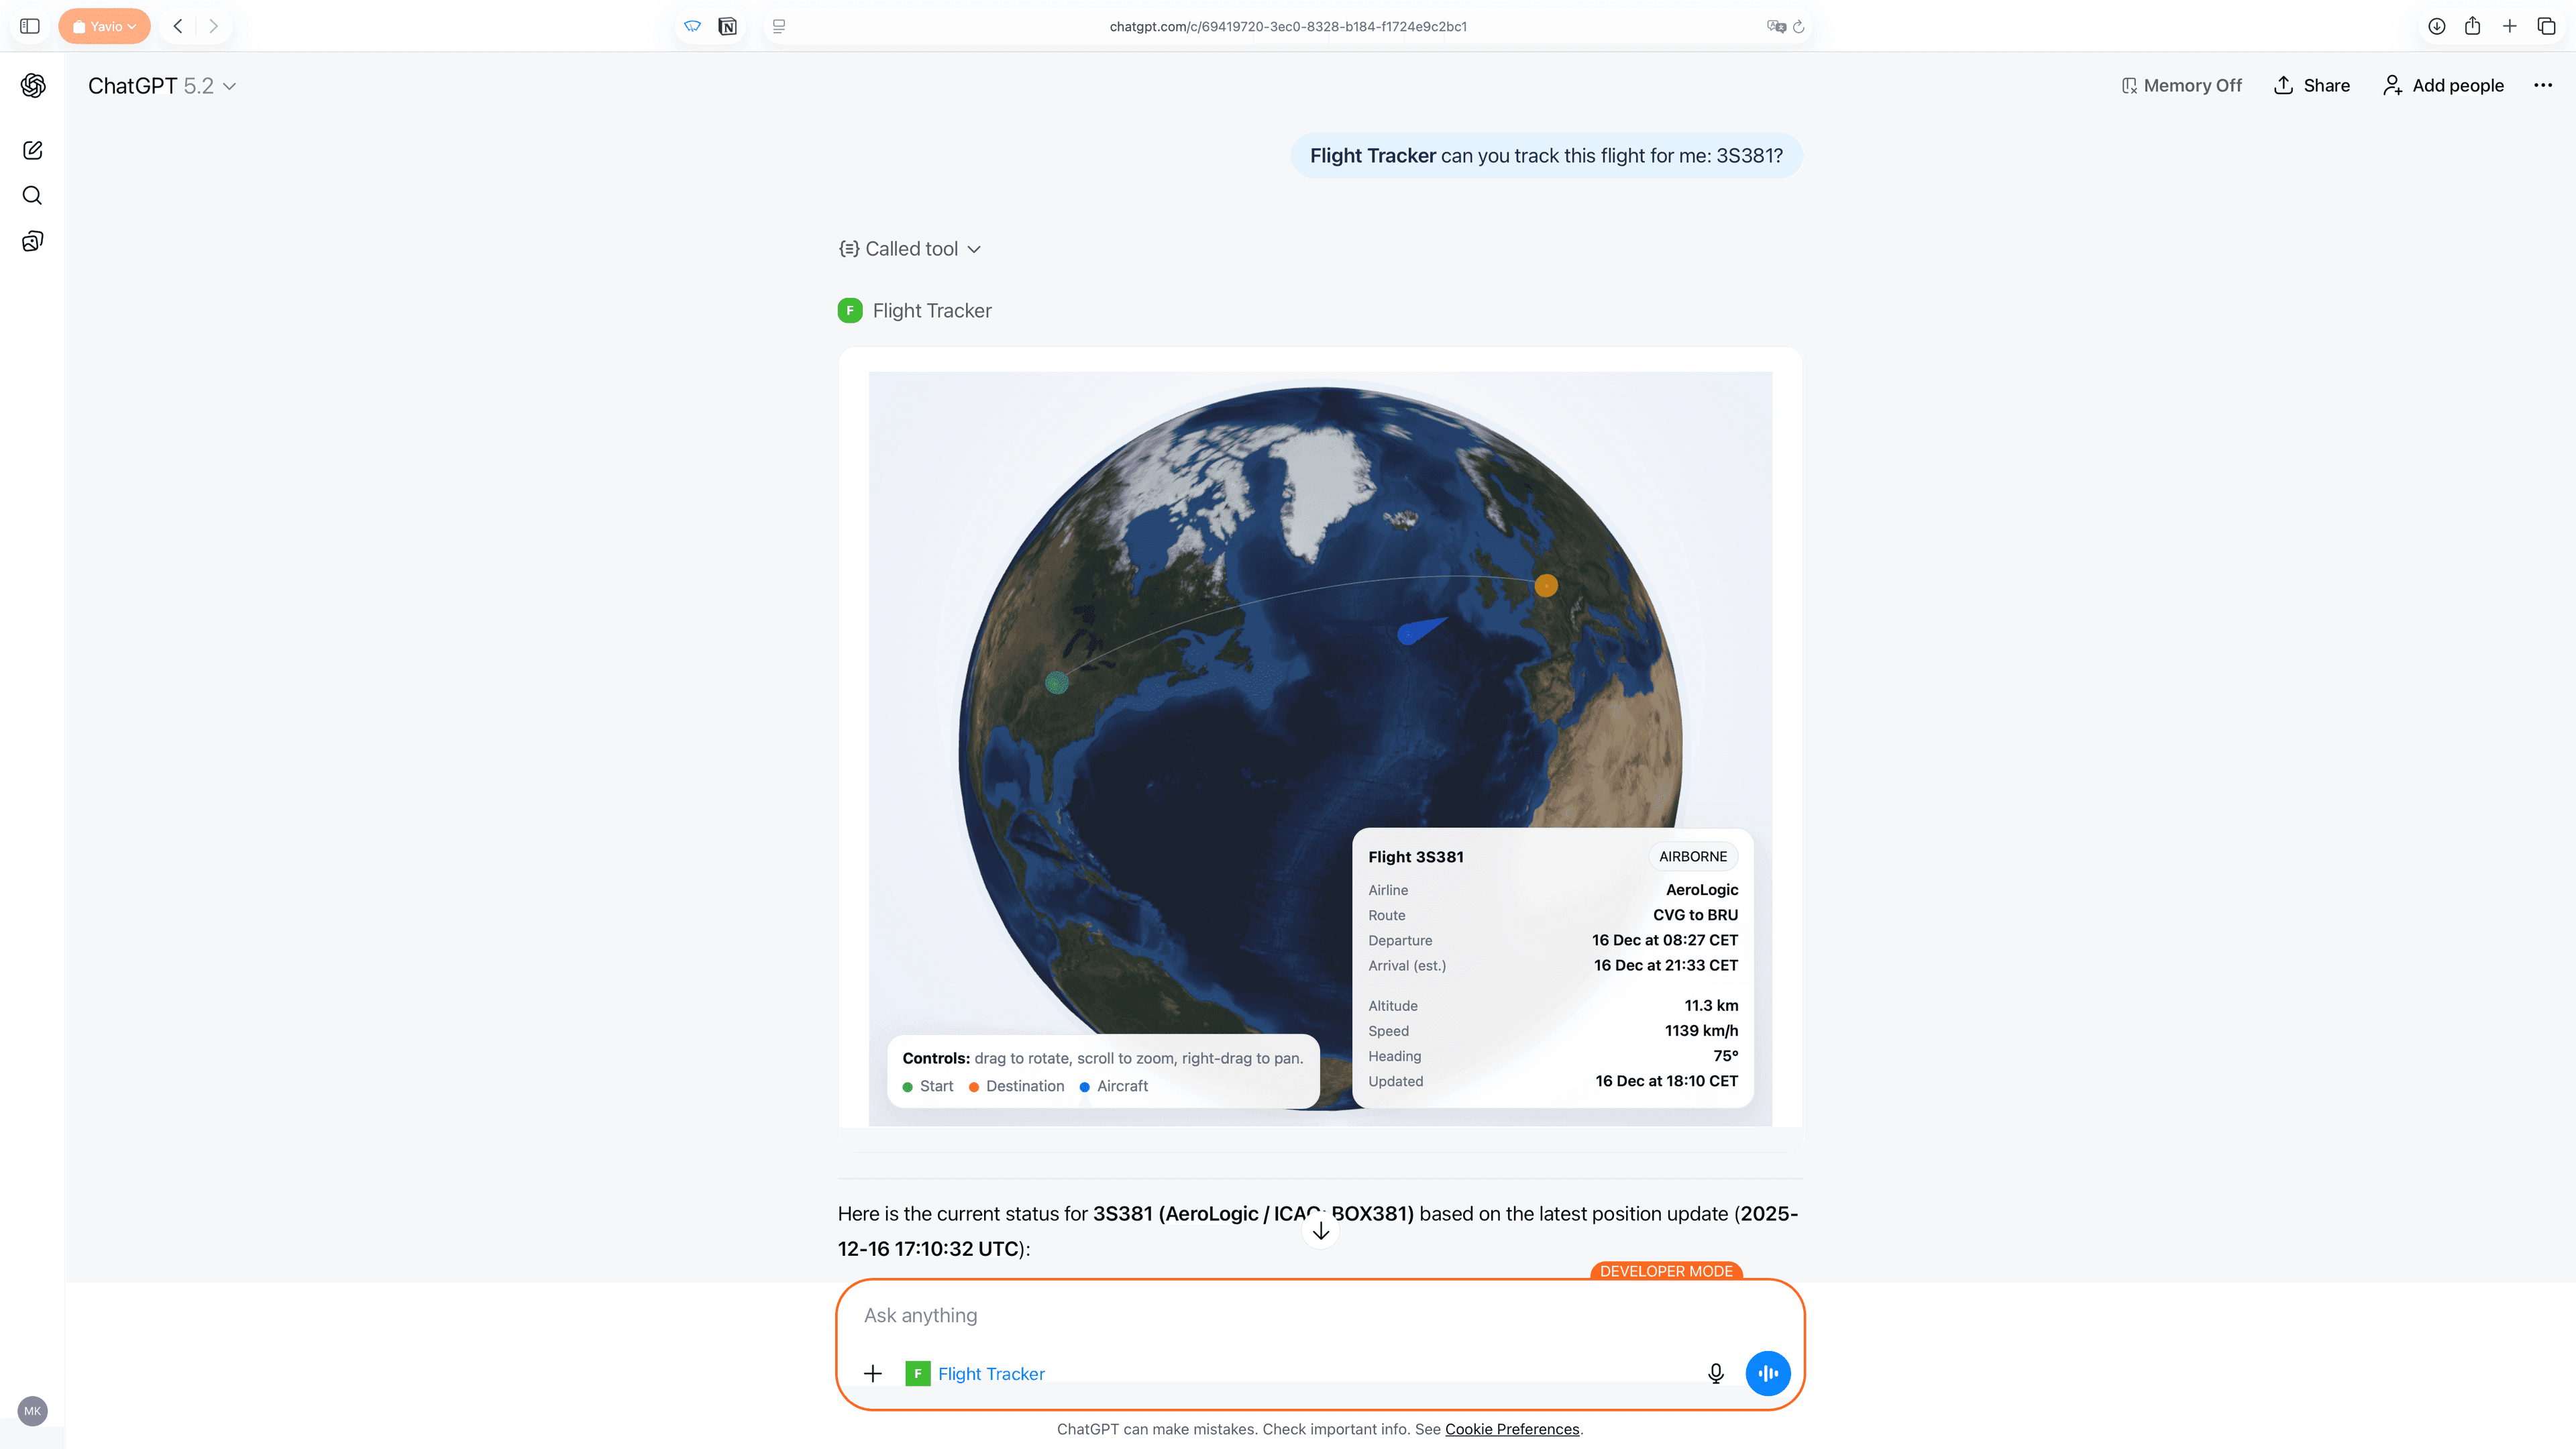The width and height of the screenshot is (2576, 1449).
Task: Open search in the ChatGPT sidebar
Action: (33, 195)
